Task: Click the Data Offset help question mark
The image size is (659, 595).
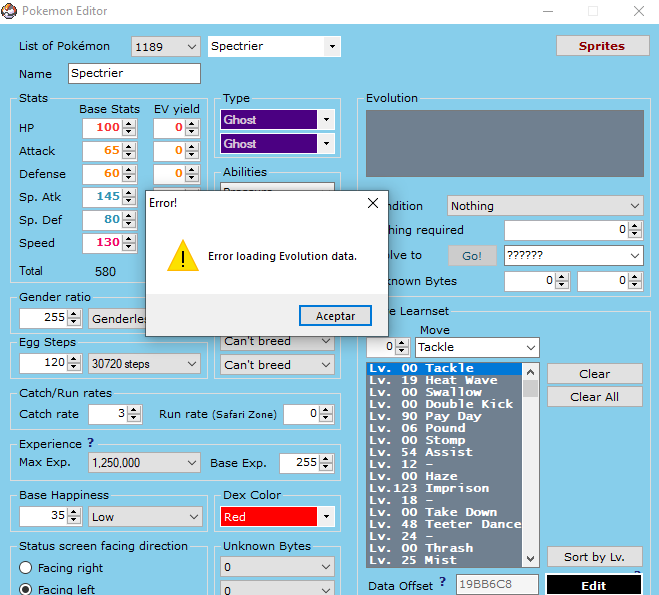Action: 442,582
